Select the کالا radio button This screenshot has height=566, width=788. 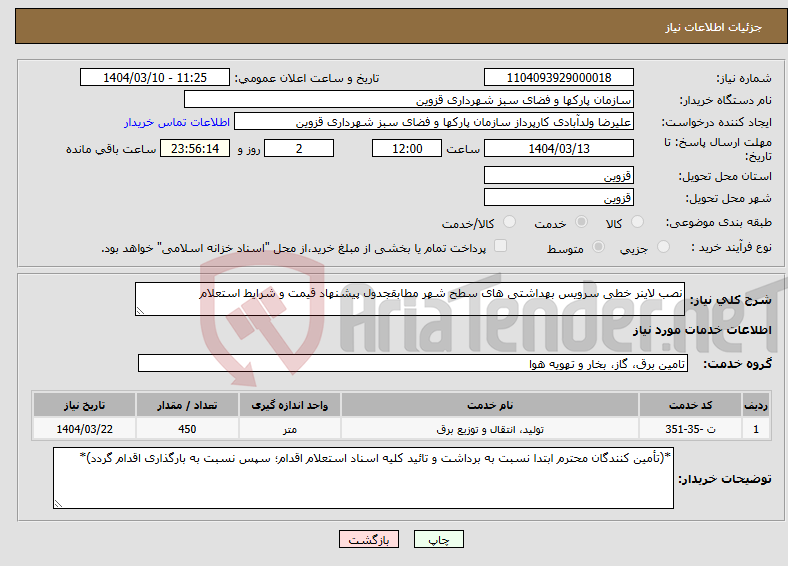(x=637, y=222)
